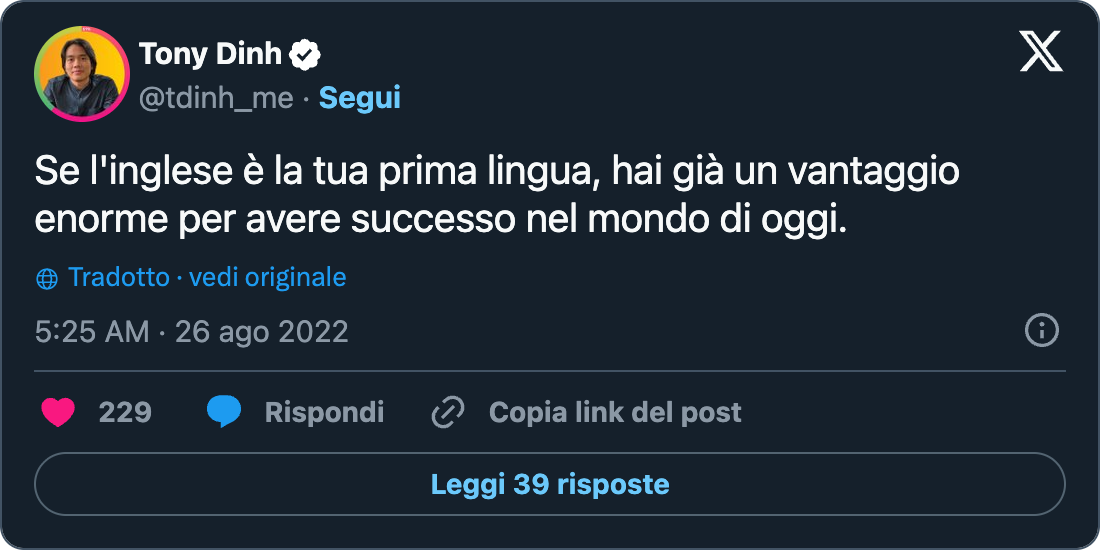1120x553 pixels.
Task: Click the blue reply bubble icon
Action: tap(224, 413)
